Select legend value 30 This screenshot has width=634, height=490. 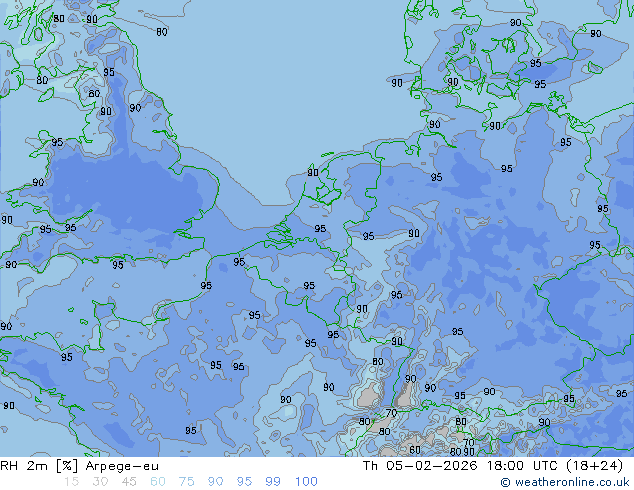click(x=100, y=482)
